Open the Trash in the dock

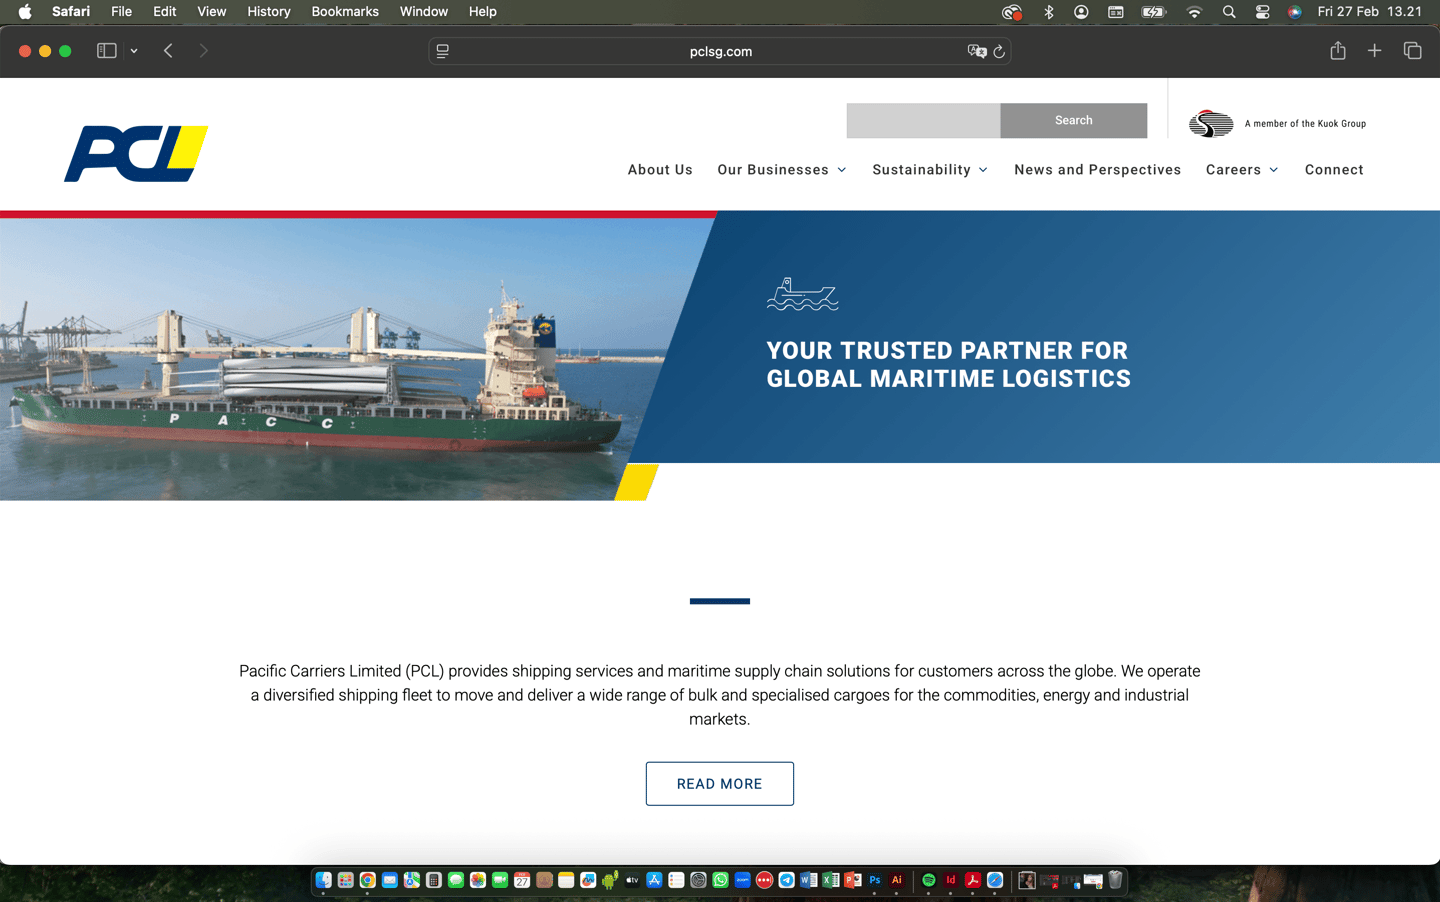pyautogui.click(x=1115, y=880)
